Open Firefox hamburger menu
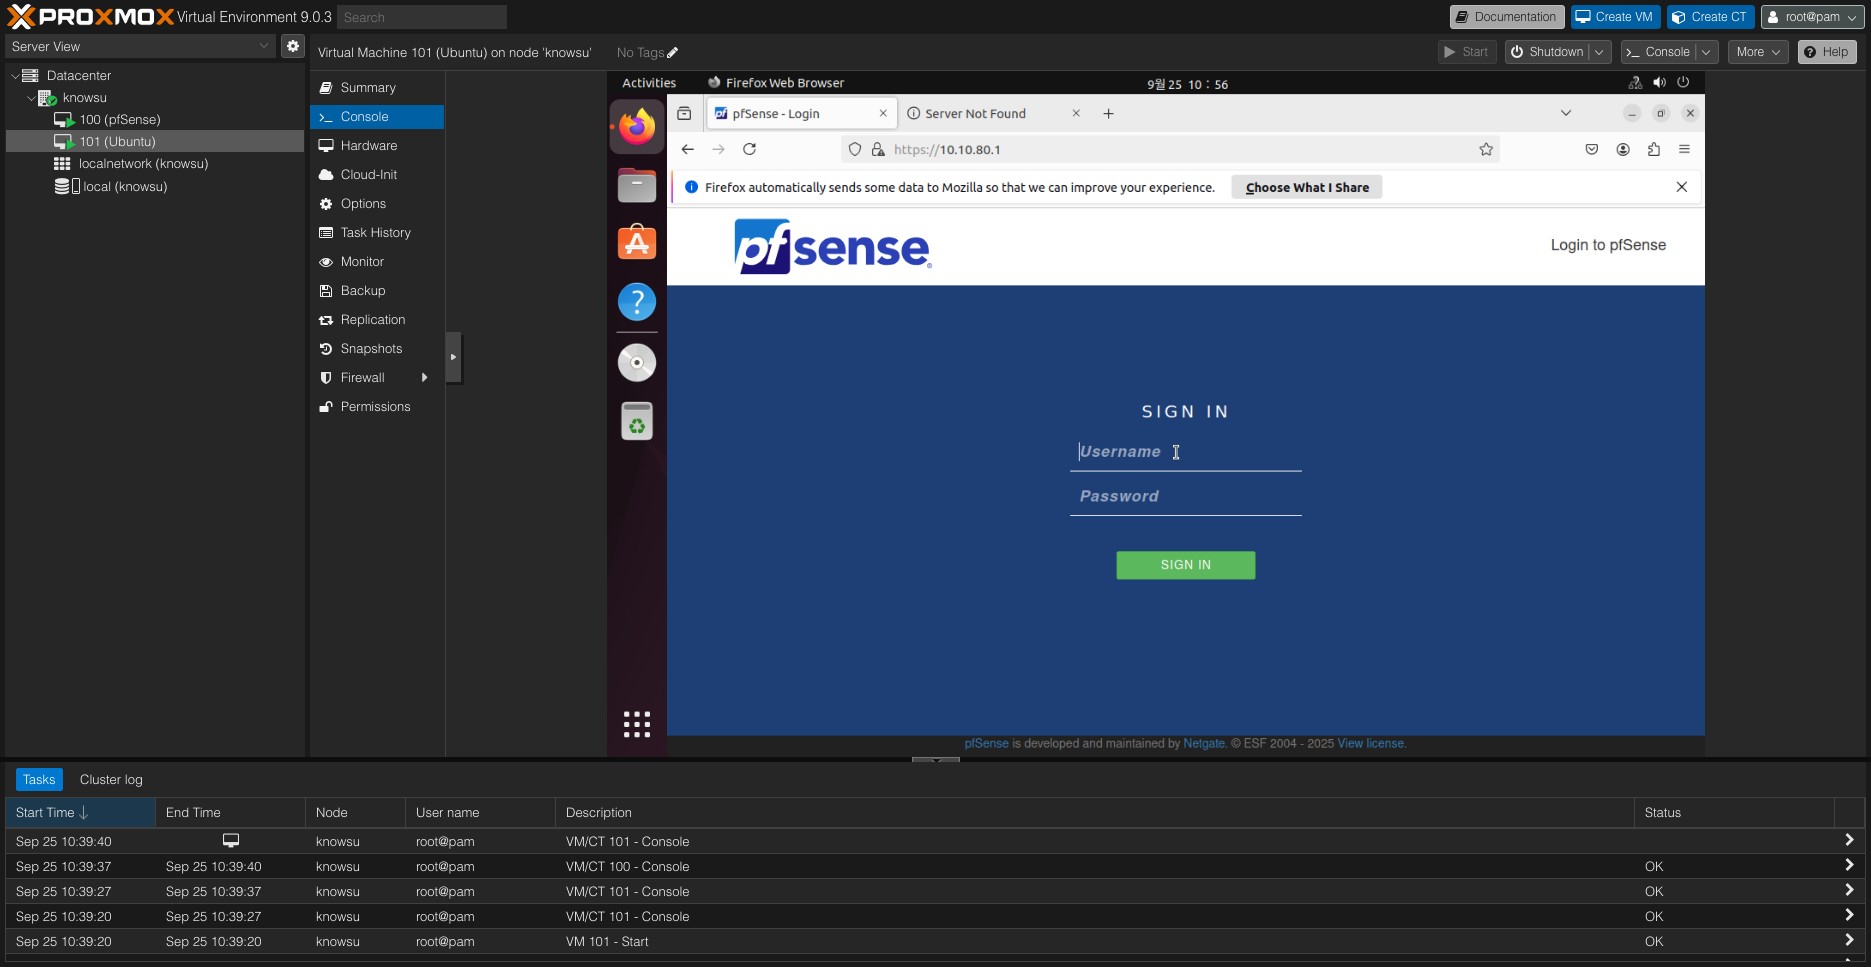This screenshot has height=967, width=1871. 1684,149
